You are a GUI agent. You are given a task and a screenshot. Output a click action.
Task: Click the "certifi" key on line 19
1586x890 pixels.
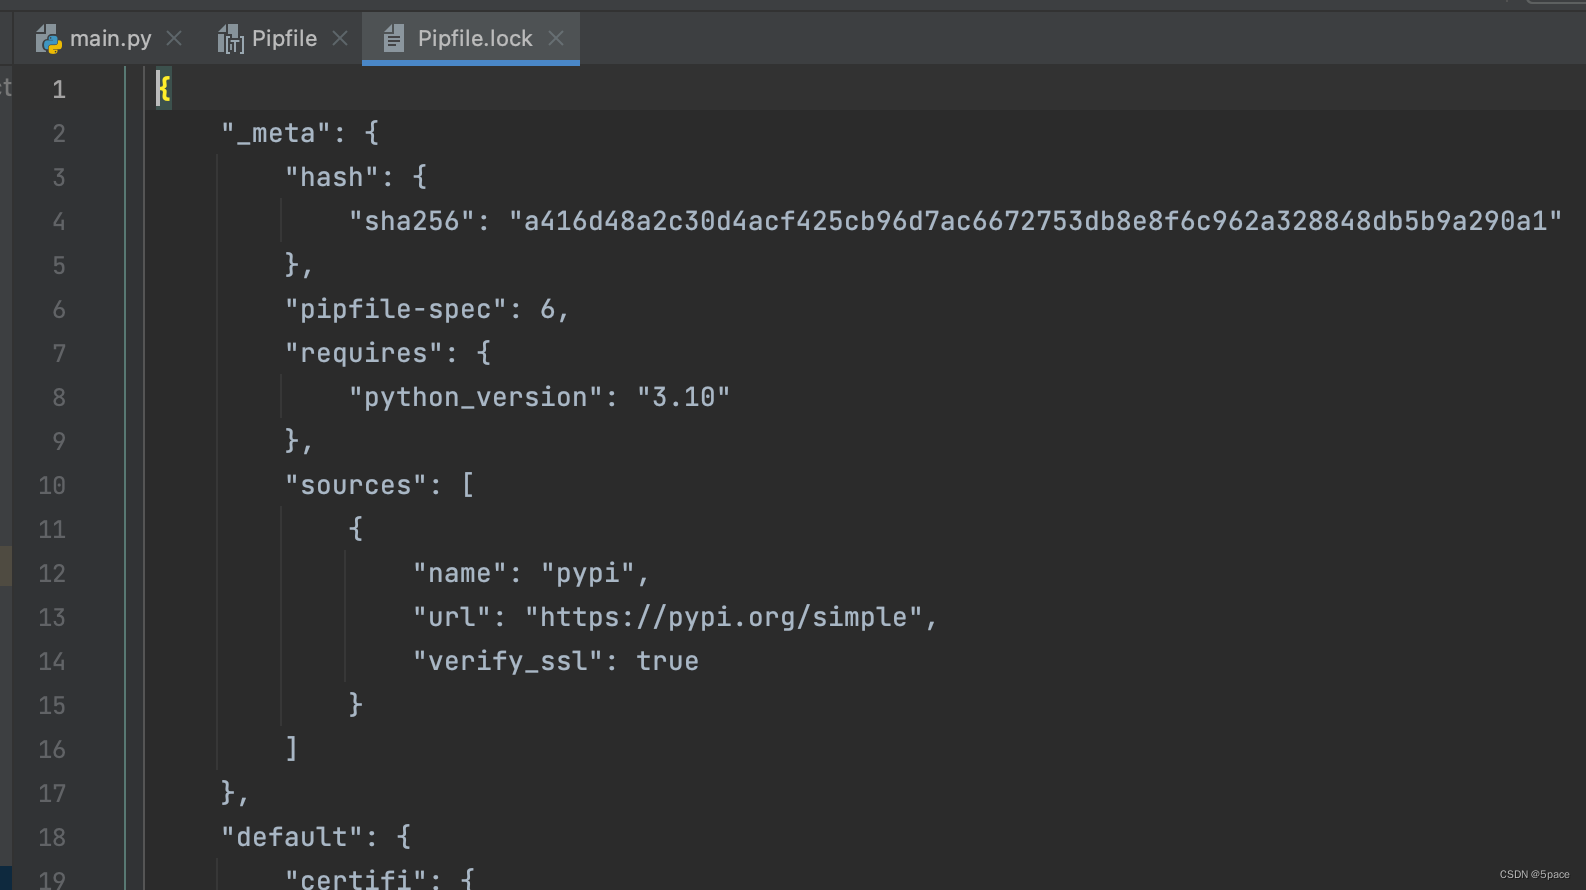click(356, 879)
